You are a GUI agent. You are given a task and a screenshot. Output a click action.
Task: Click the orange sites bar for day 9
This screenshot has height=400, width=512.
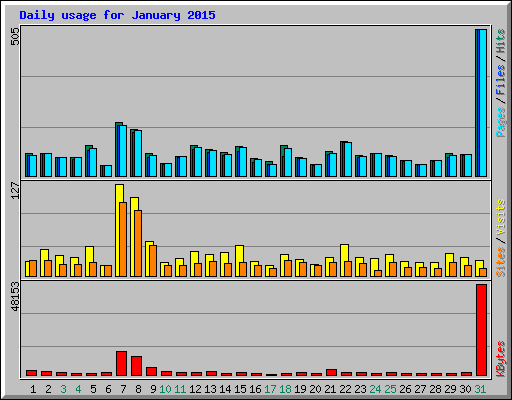(x=153, y=261)
